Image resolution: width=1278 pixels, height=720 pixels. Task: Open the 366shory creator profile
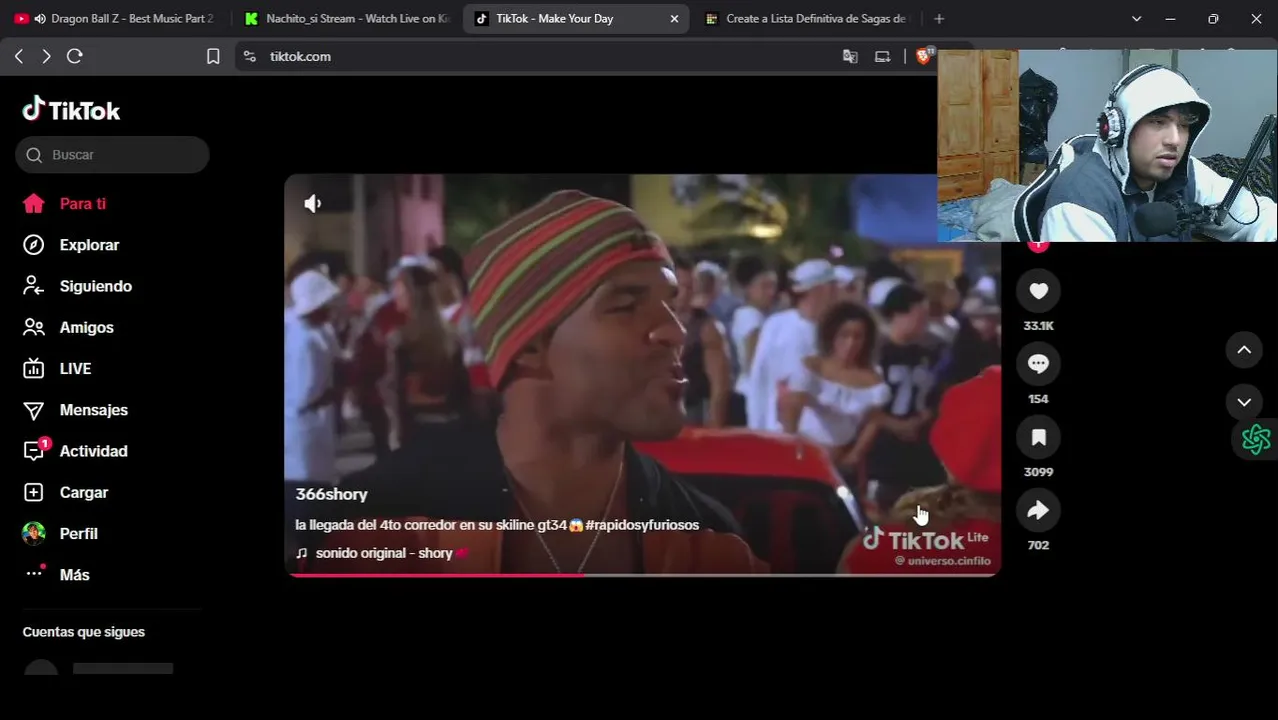[331, 495]
